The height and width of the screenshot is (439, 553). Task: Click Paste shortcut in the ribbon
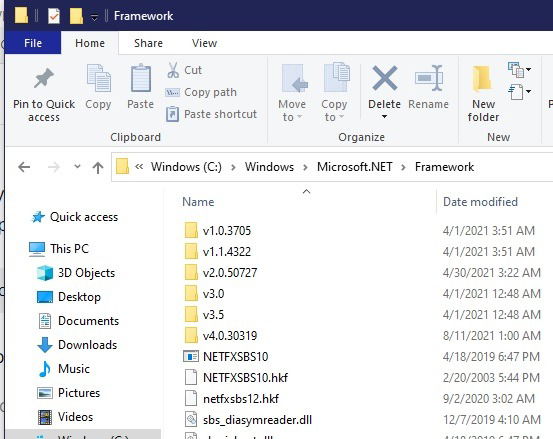coord(211,114)
